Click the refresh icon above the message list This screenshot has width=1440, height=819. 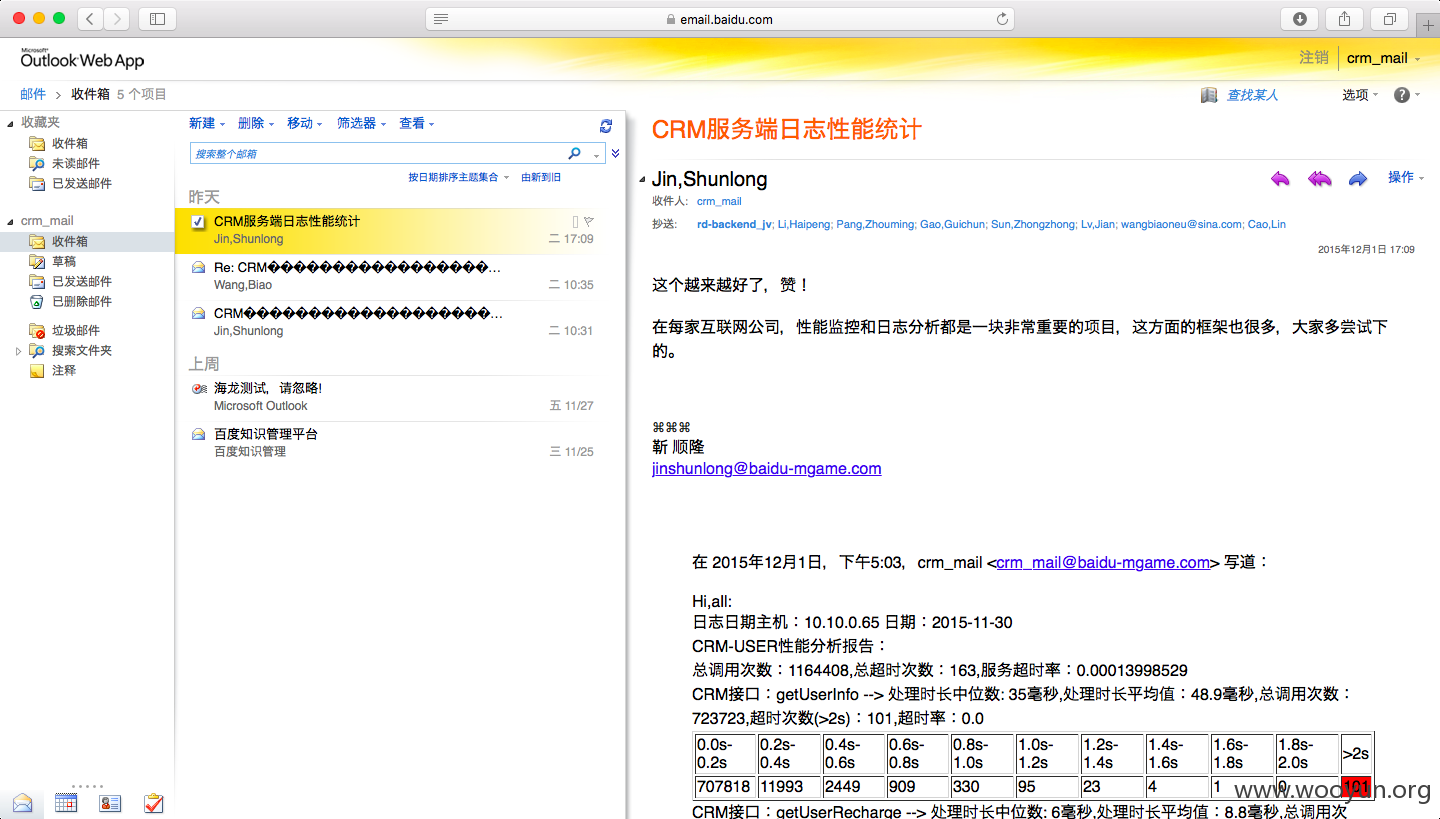click(606, 125)
